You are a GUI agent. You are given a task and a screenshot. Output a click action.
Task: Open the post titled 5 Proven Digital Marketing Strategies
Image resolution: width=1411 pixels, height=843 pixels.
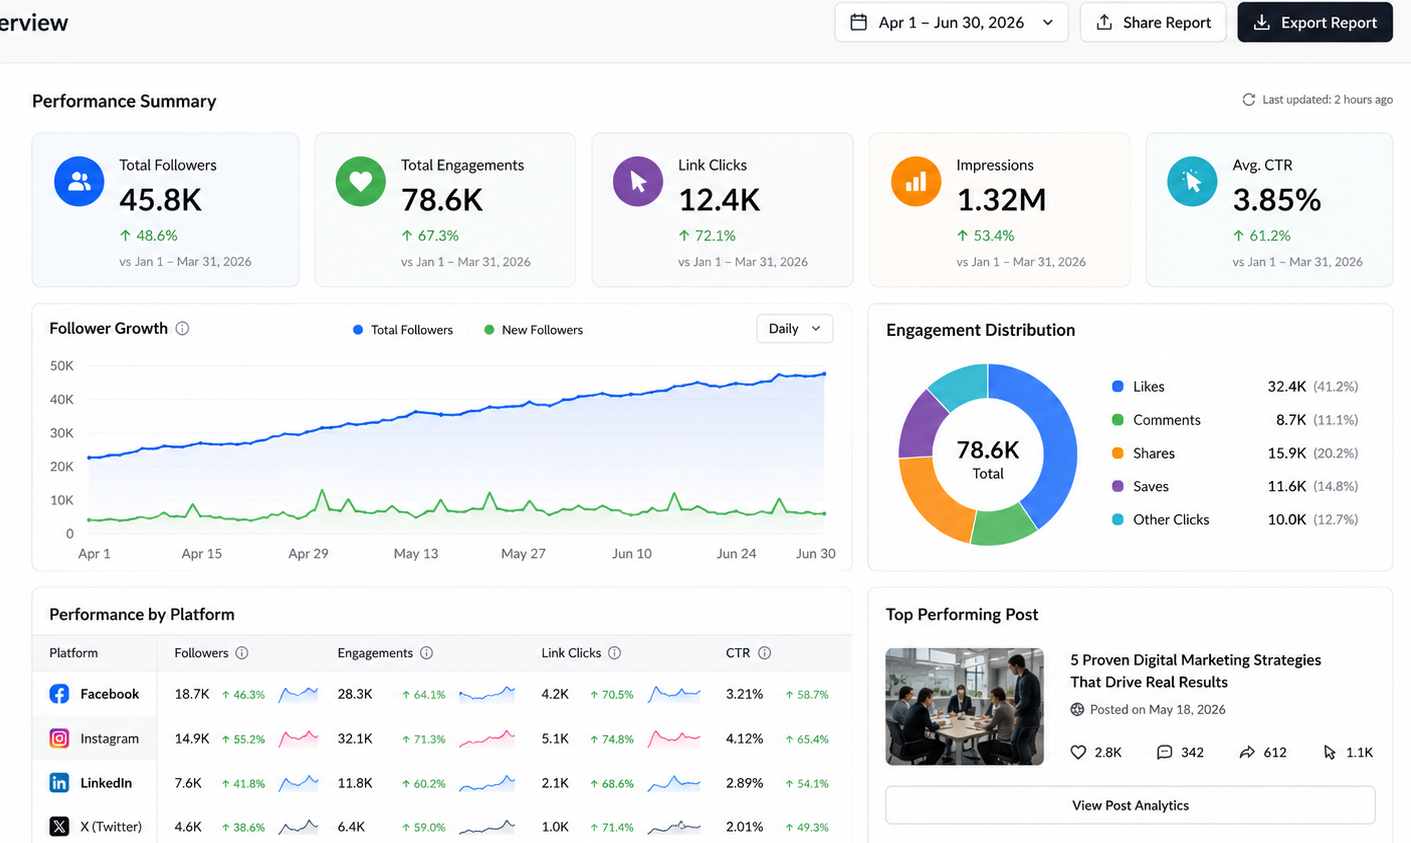point(1195,671)
